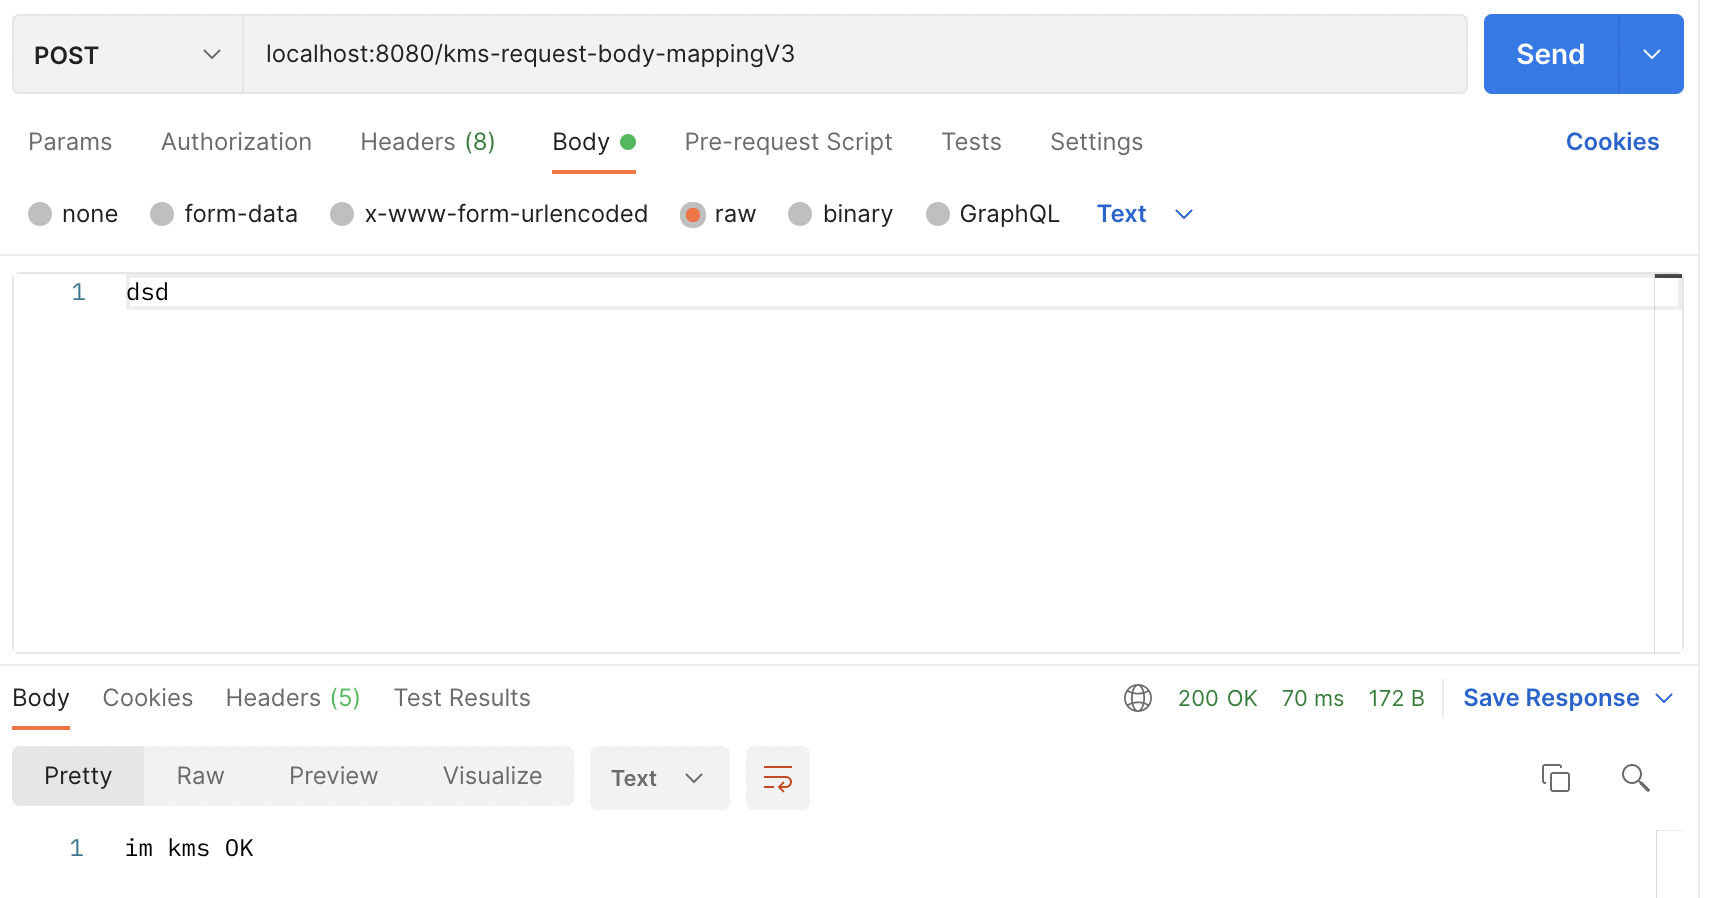Open the Cookies link

pyautogui.click(x=1612, y=142)
